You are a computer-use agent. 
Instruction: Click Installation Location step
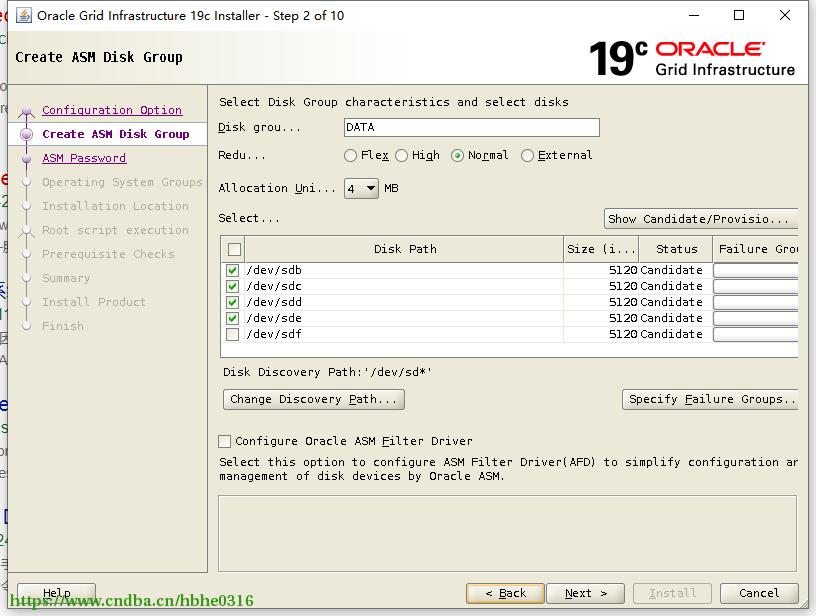[x=115, y=206]
